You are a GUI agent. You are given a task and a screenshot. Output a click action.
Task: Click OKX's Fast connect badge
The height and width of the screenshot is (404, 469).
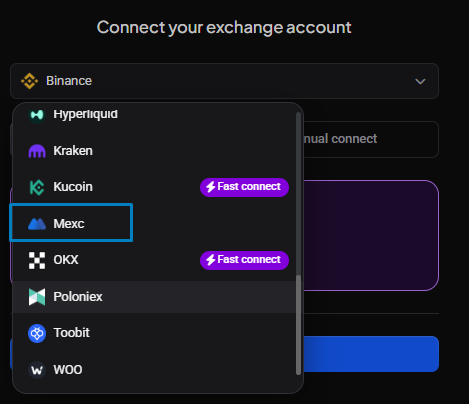click(x=244, y=260)
